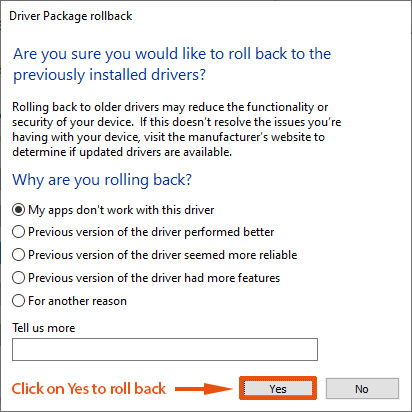
Task: Click the "Are you sure you would like" heading
Action: 172,64
